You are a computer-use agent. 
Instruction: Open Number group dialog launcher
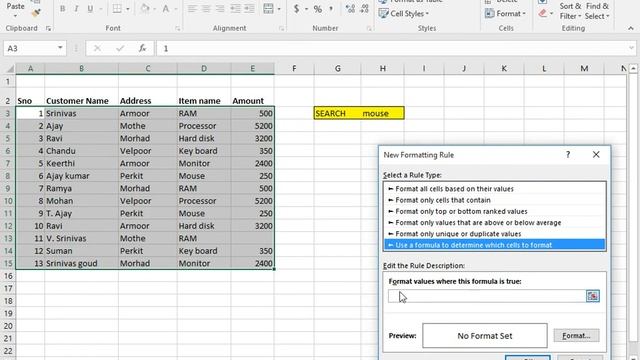pos(369,29)
